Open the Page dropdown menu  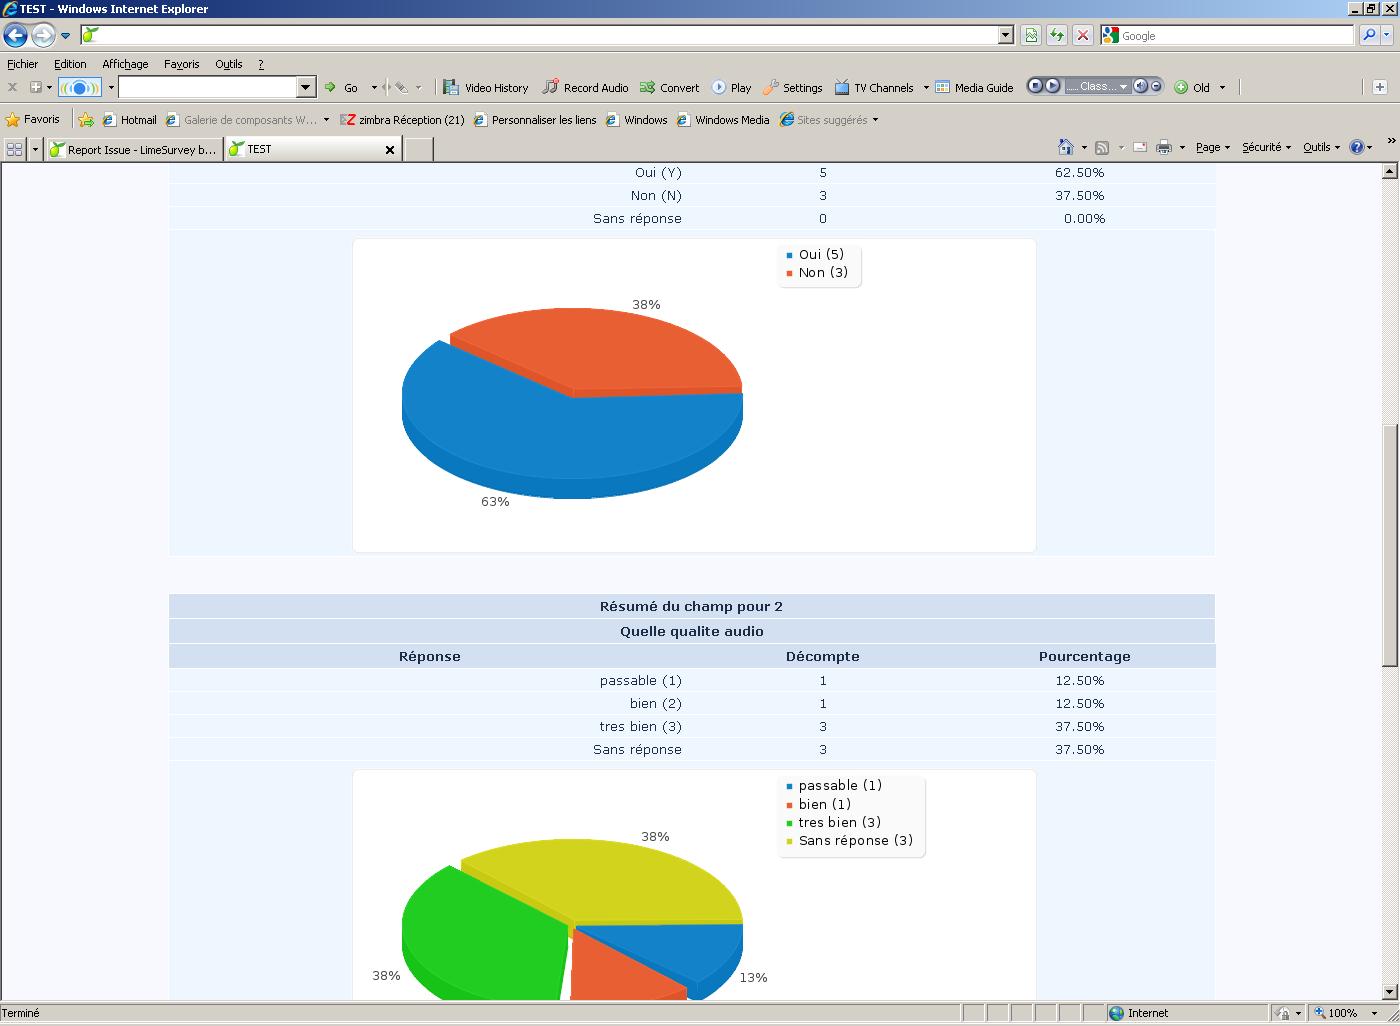[x=1212, y=147]
